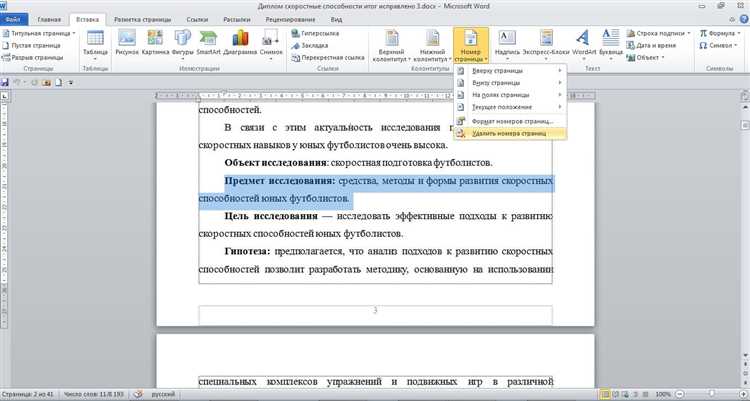Click Дата и время in the Text group
Image resolution: width=750 pixels, height=401 pixels.
(651, 45)
